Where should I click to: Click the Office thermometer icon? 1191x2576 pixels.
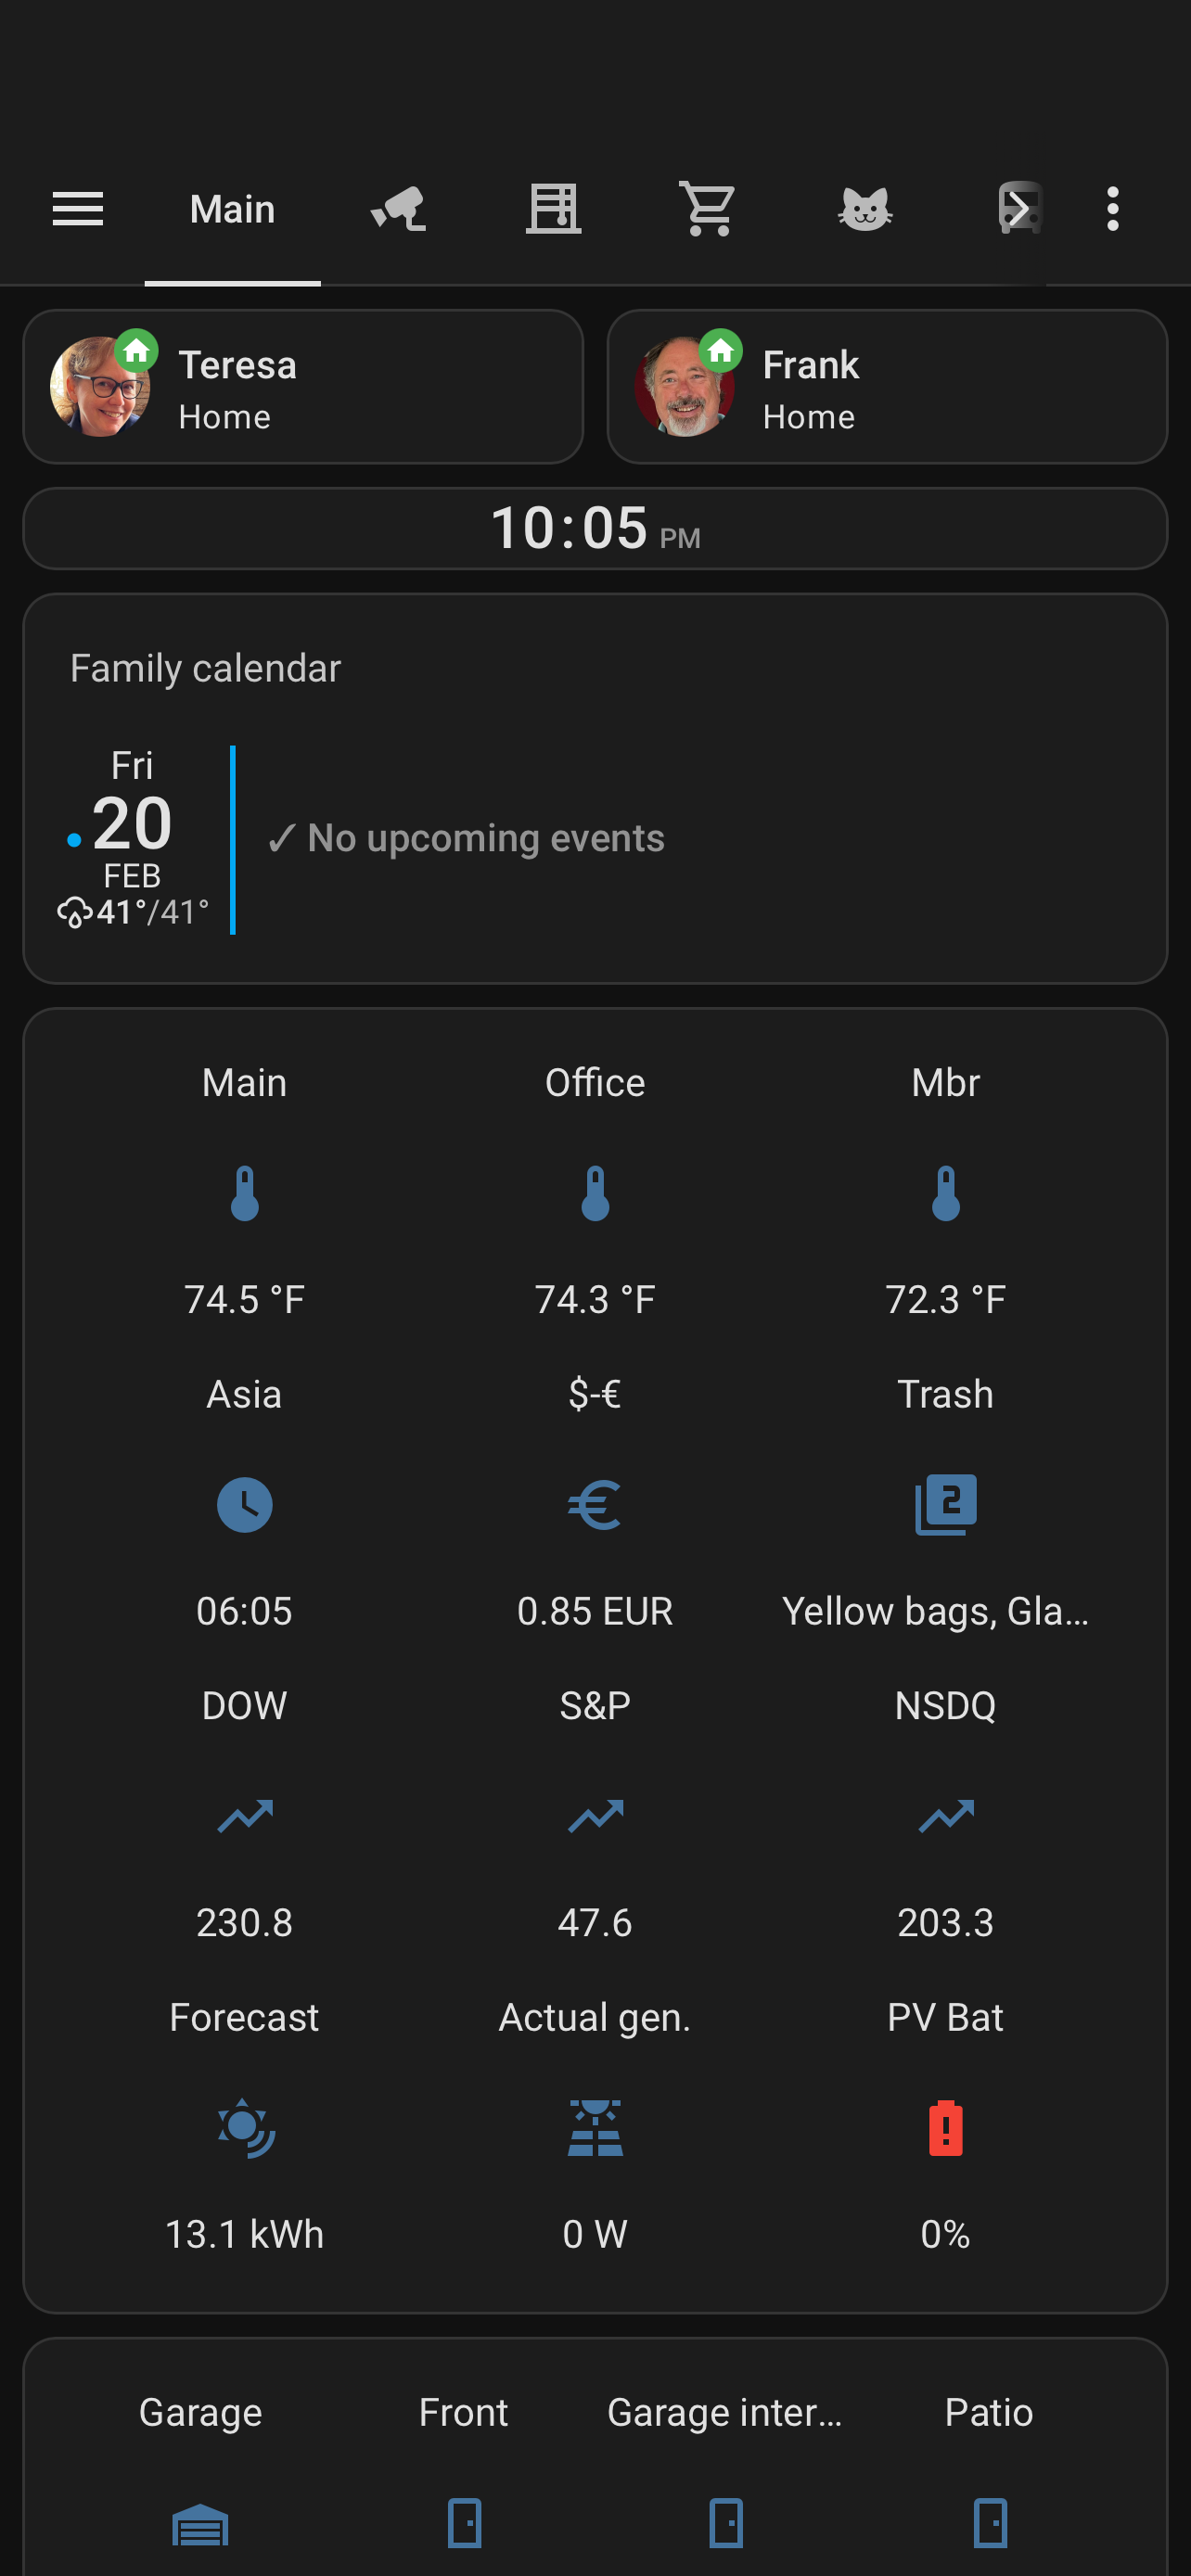(x=595, y=1193)
